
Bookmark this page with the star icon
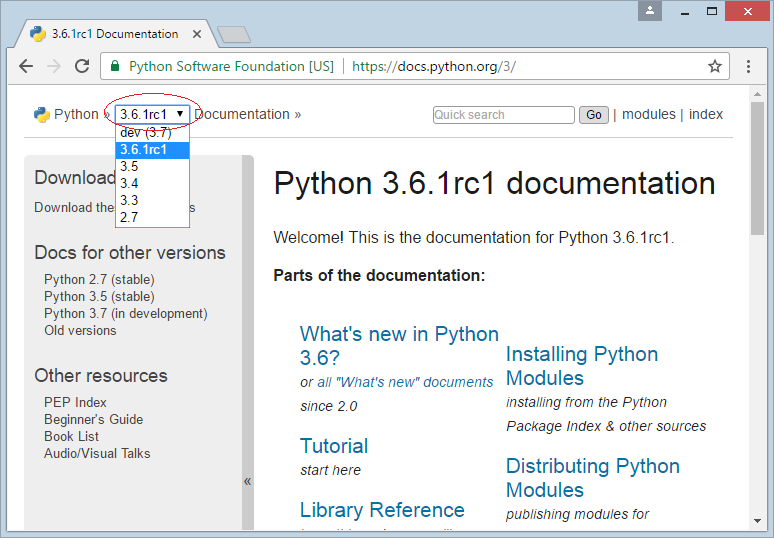click(x=715, y=66)
